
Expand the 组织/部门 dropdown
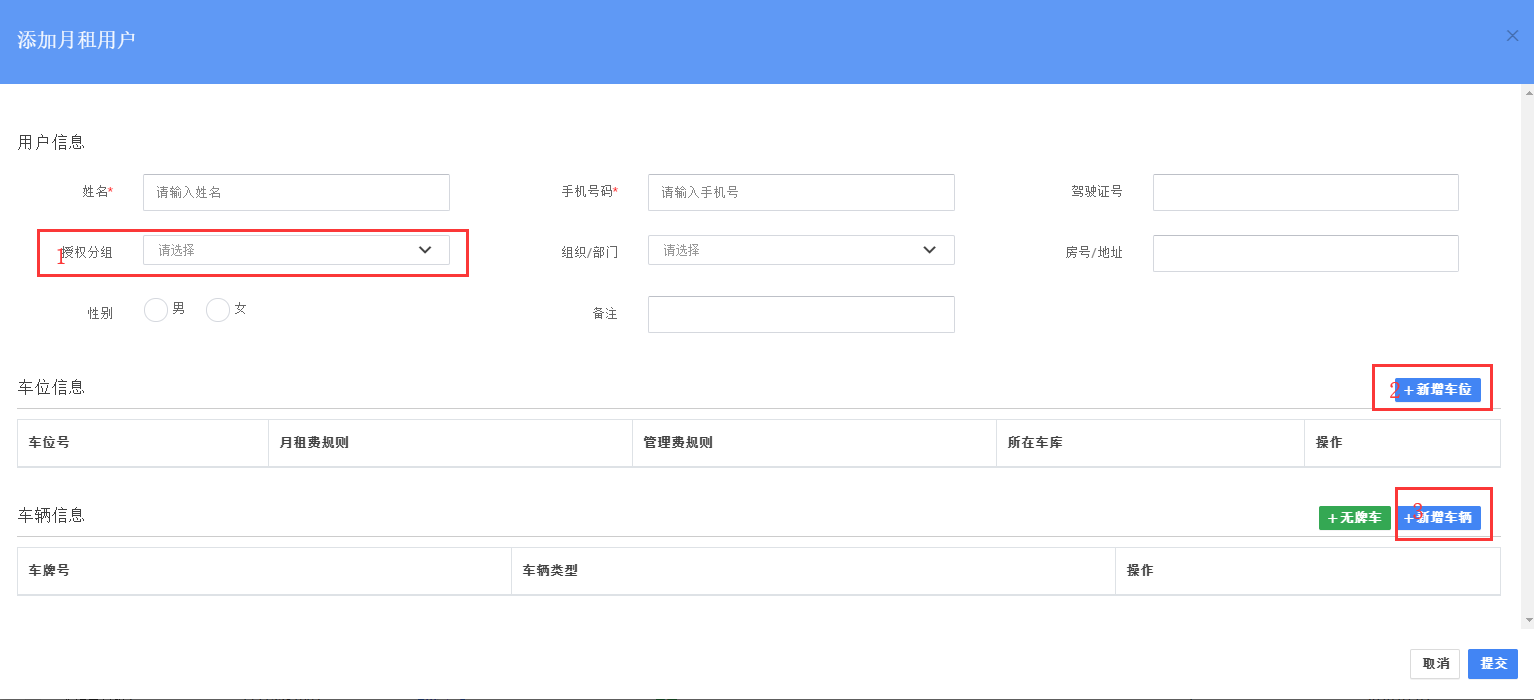801,250
